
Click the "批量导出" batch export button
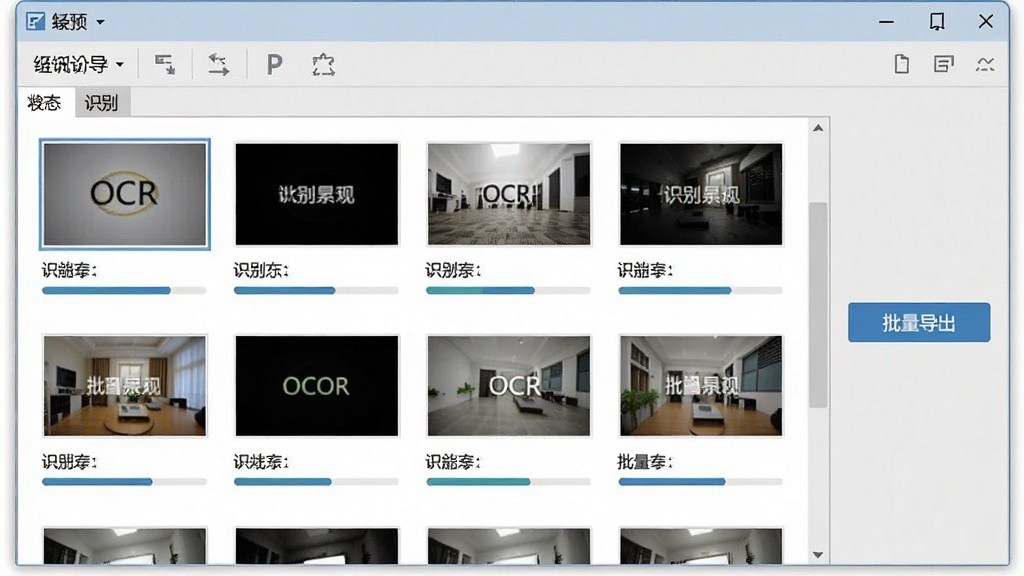(x=919, y=322)
